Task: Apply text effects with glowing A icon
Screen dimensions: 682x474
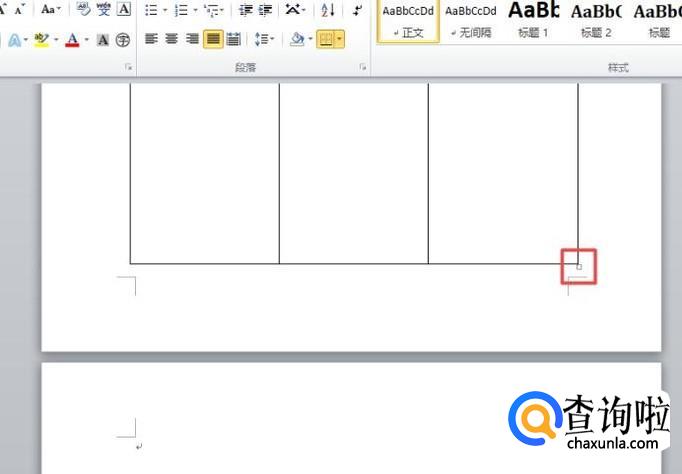Action: tap(14, 40)
